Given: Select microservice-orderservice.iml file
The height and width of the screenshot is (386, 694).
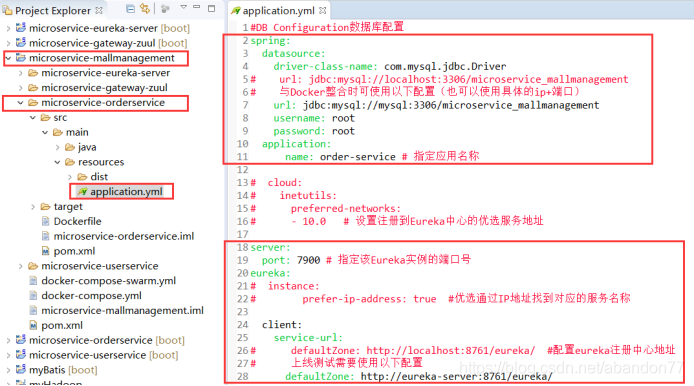Looking at the screenshot, I should tap(124, 236).
